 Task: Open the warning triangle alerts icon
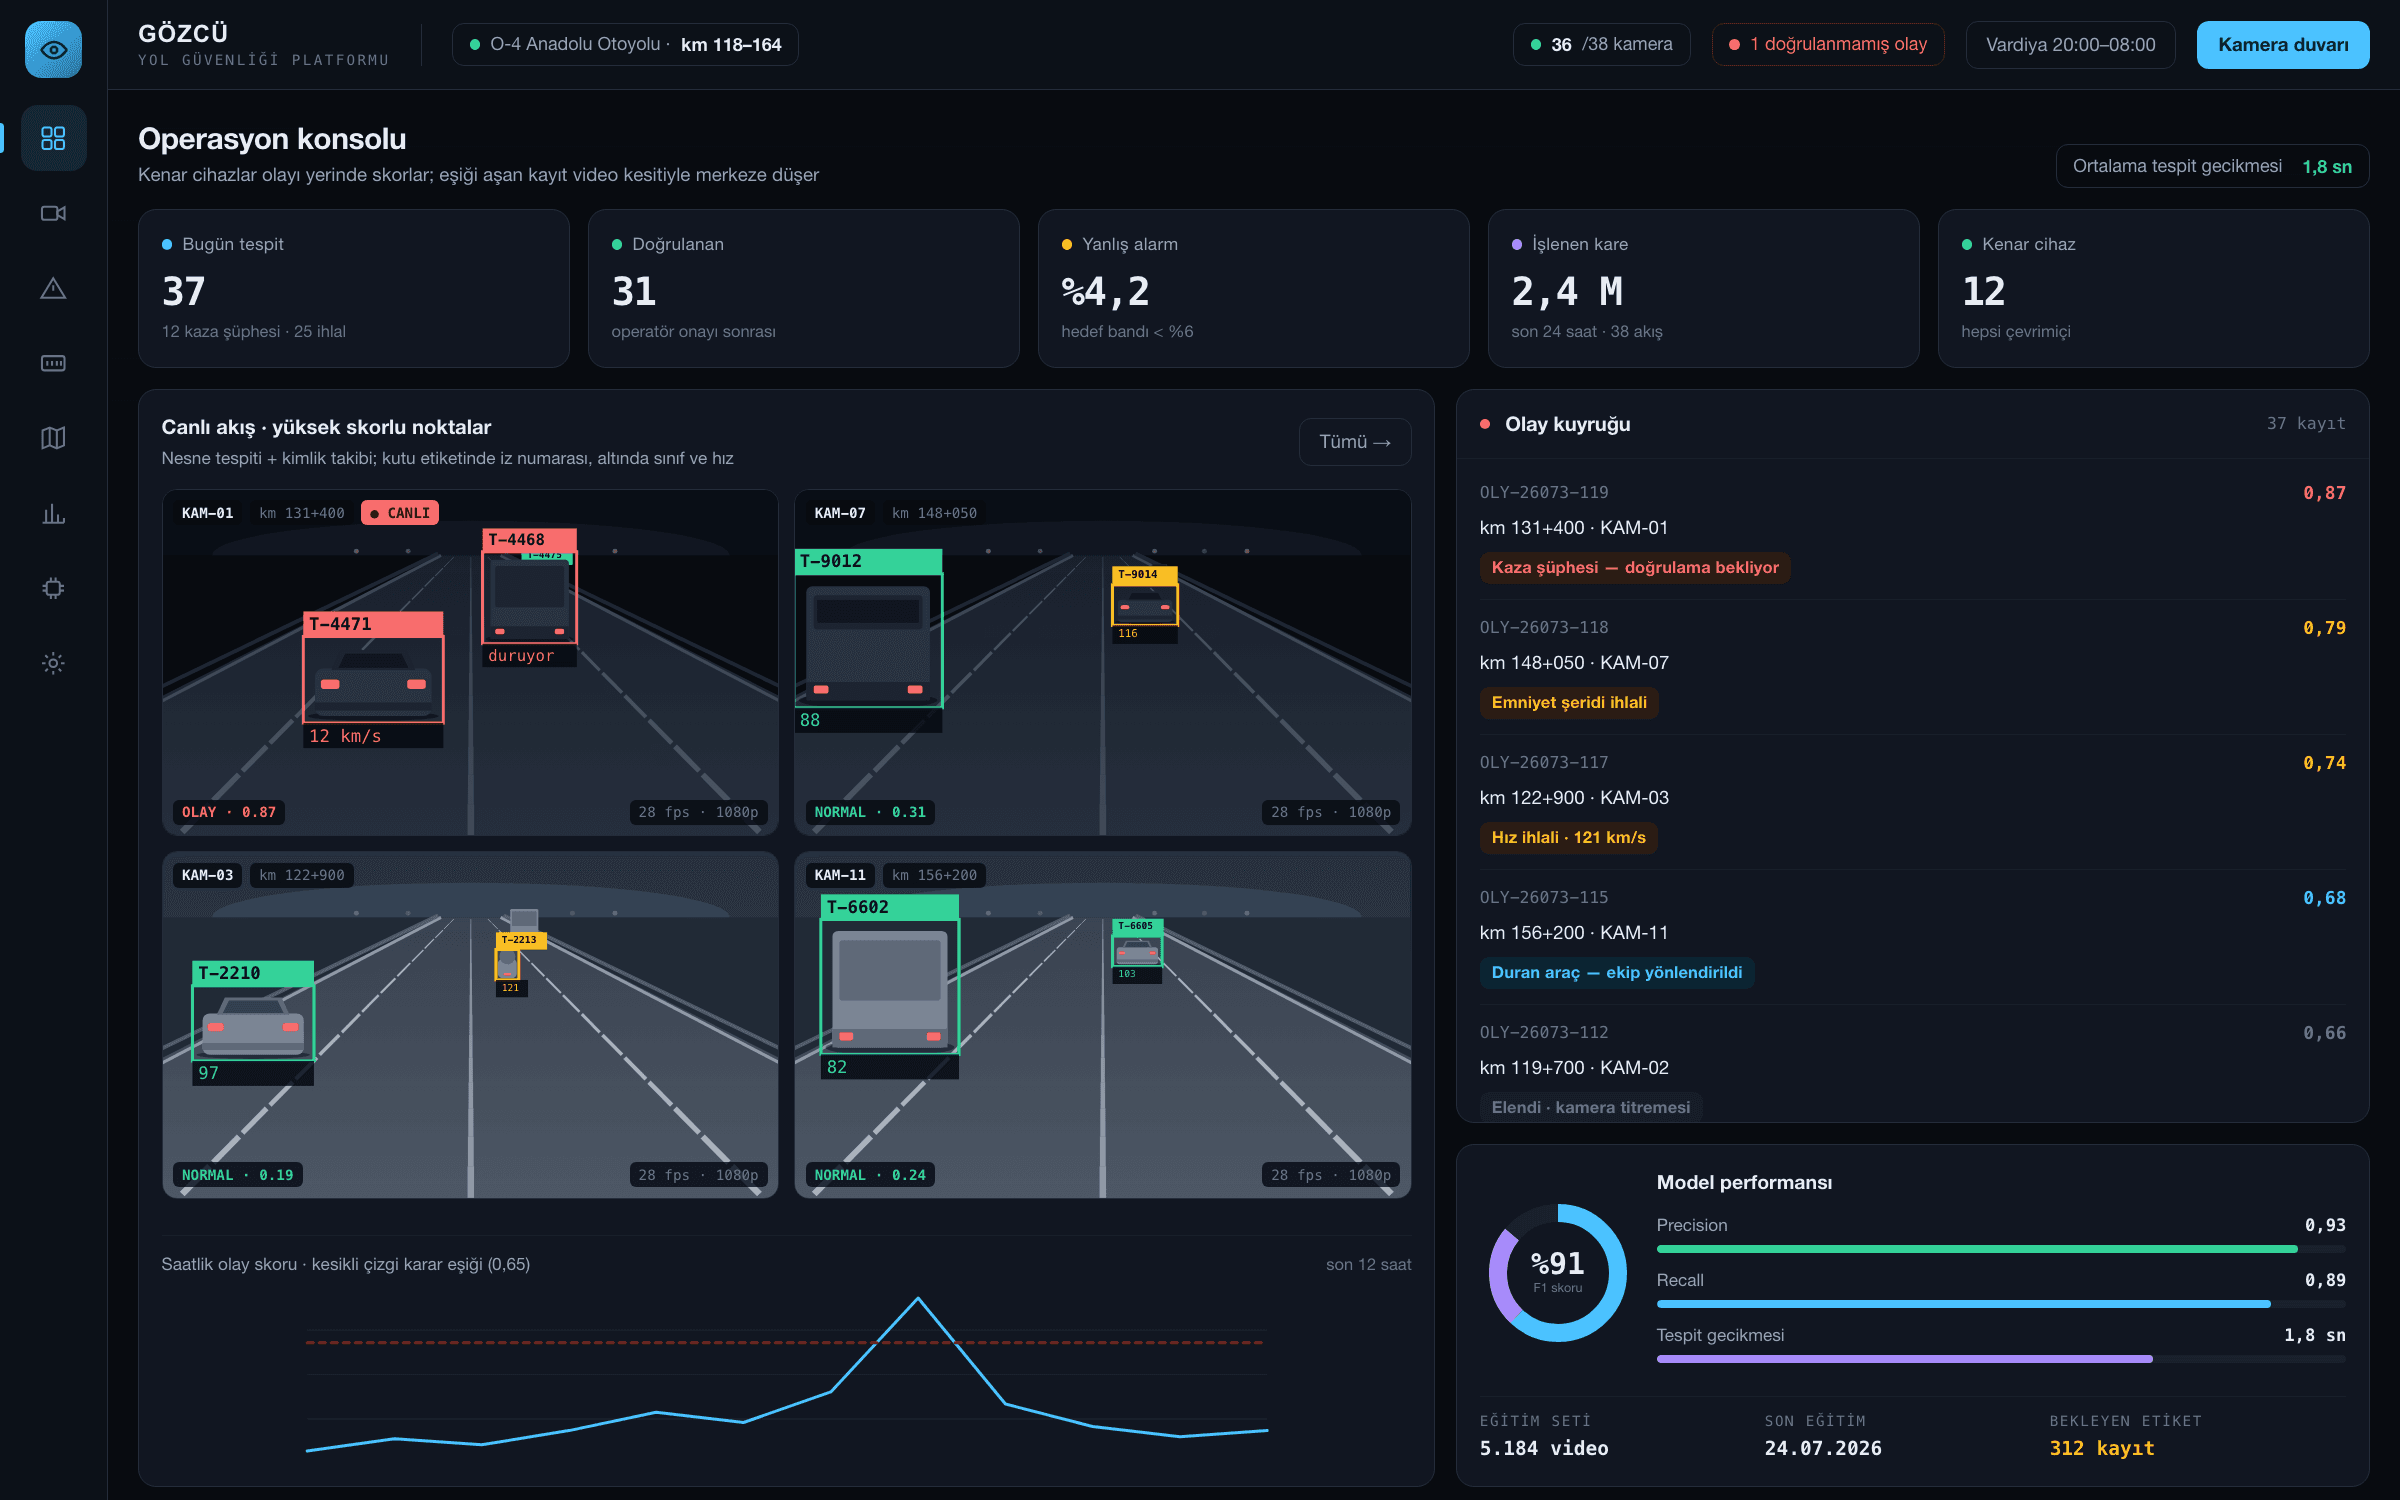[x=53, y=288]
